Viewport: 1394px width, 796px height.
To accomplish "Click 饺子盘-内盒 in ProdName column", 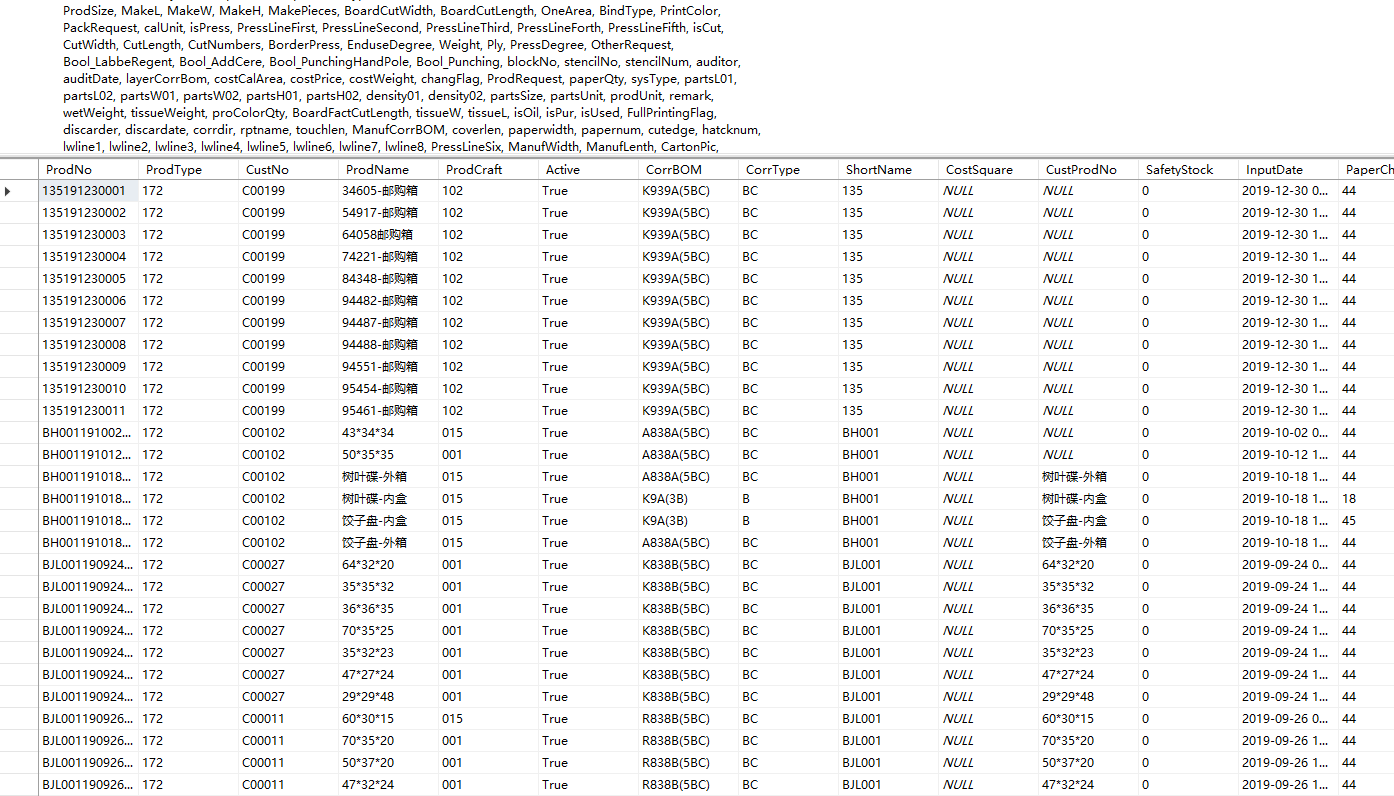I will point(388,521).
